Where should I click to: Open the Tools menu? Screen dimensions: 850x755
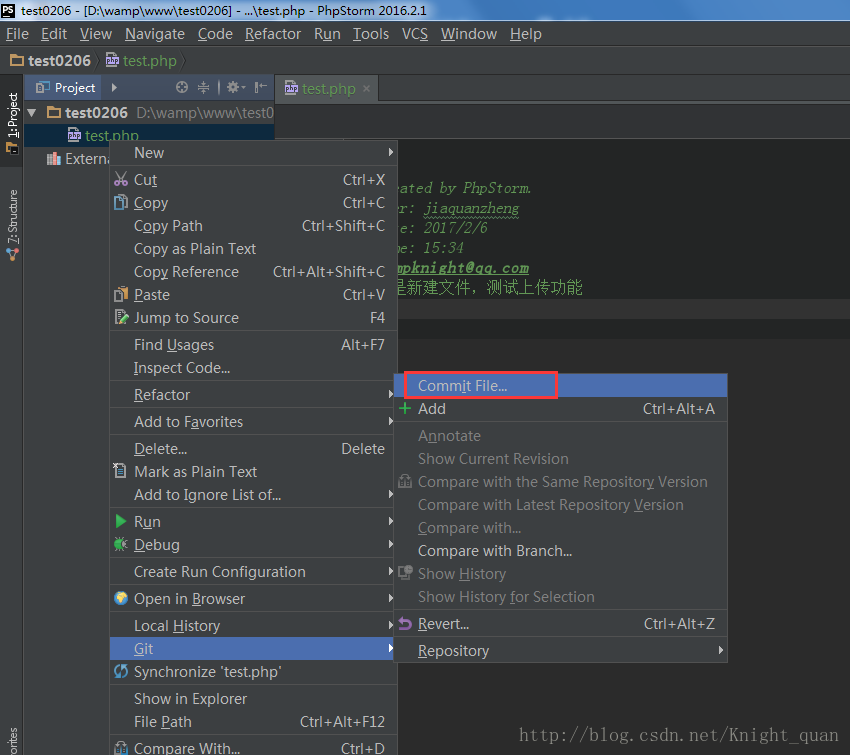pos(371,34)
